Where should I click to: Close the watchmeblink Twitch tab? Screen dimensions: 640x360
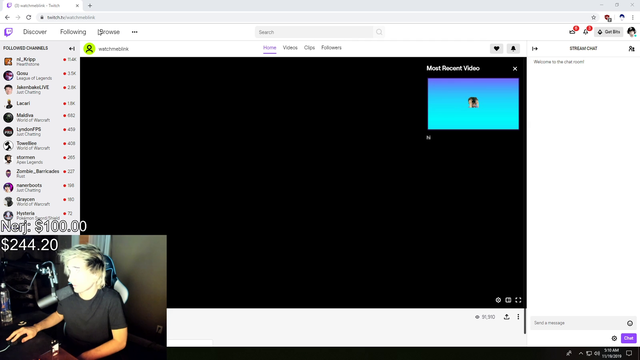(x=77, y=6)
